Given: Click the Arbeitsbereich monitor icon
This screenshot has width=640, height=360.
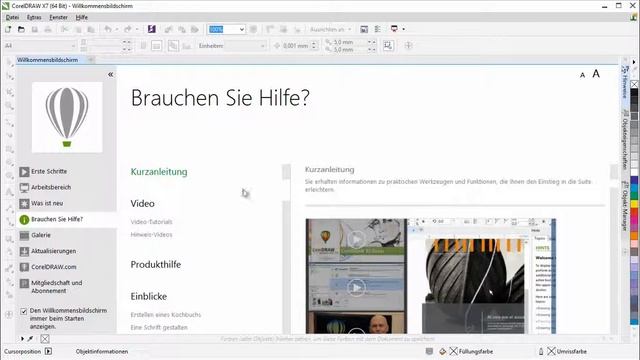Looking at the screenshot, I should [x=24, y=187].
